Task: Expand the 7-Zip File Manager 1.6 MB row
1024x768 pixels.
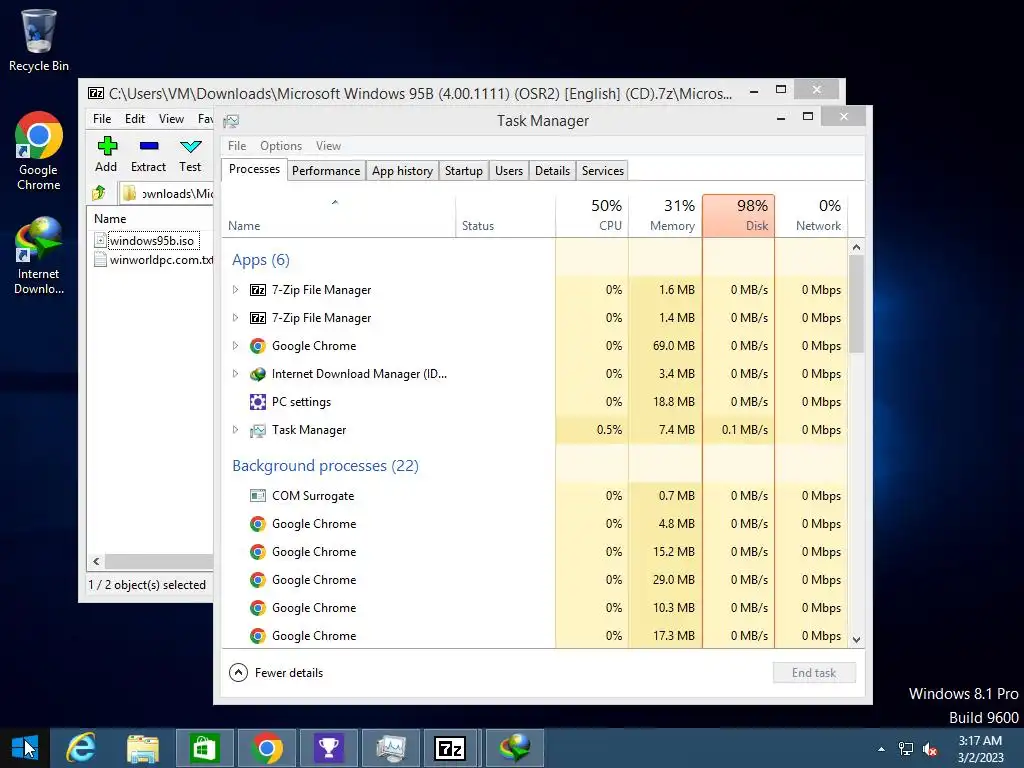Action: 236,290
